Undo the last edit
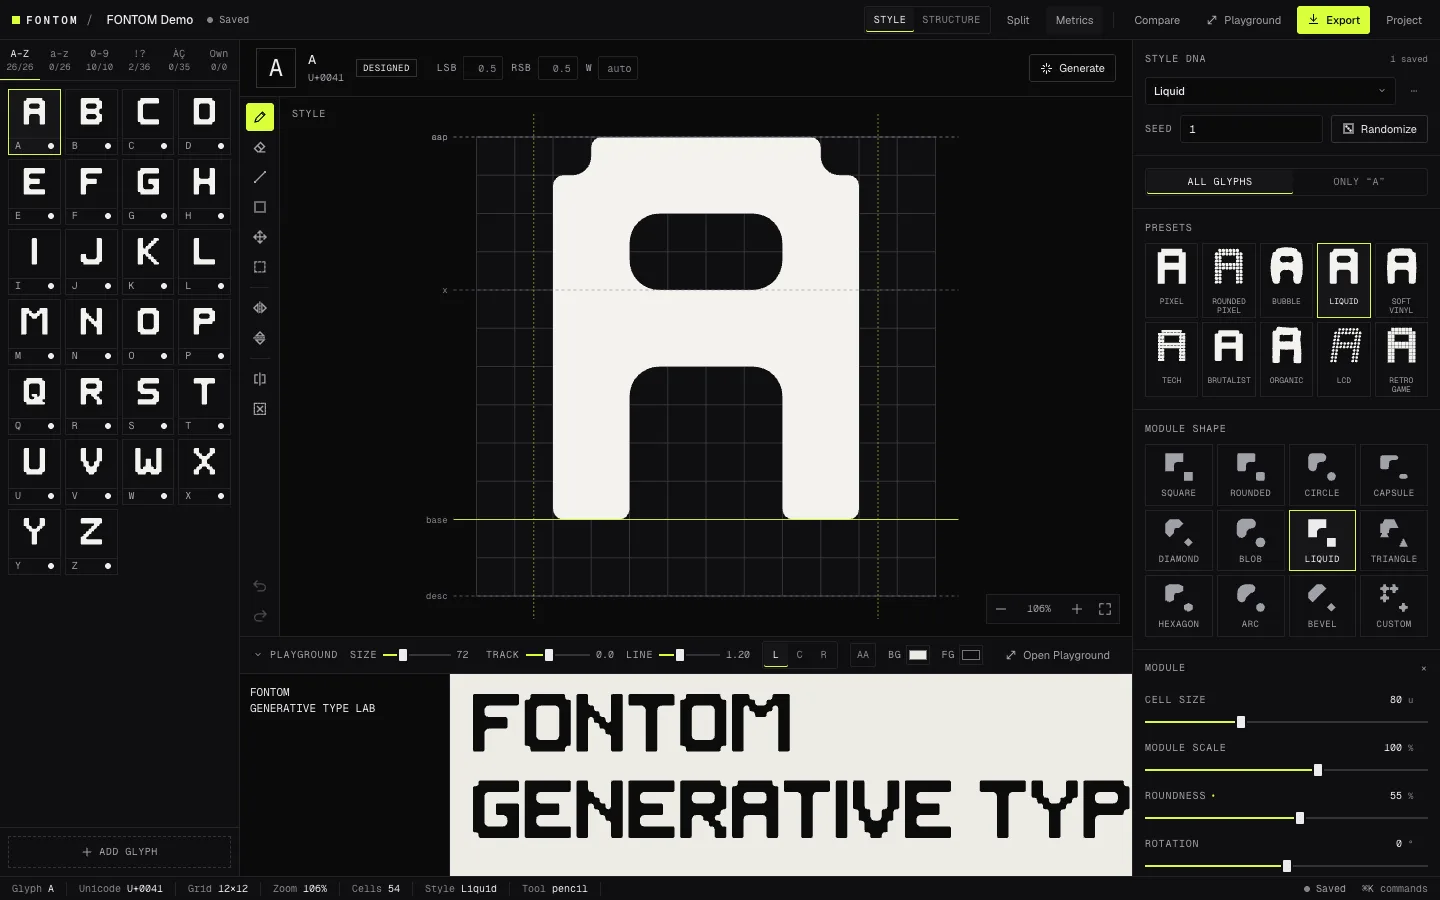The width and height of the screenshot is (1440, 900). [260, 586]
